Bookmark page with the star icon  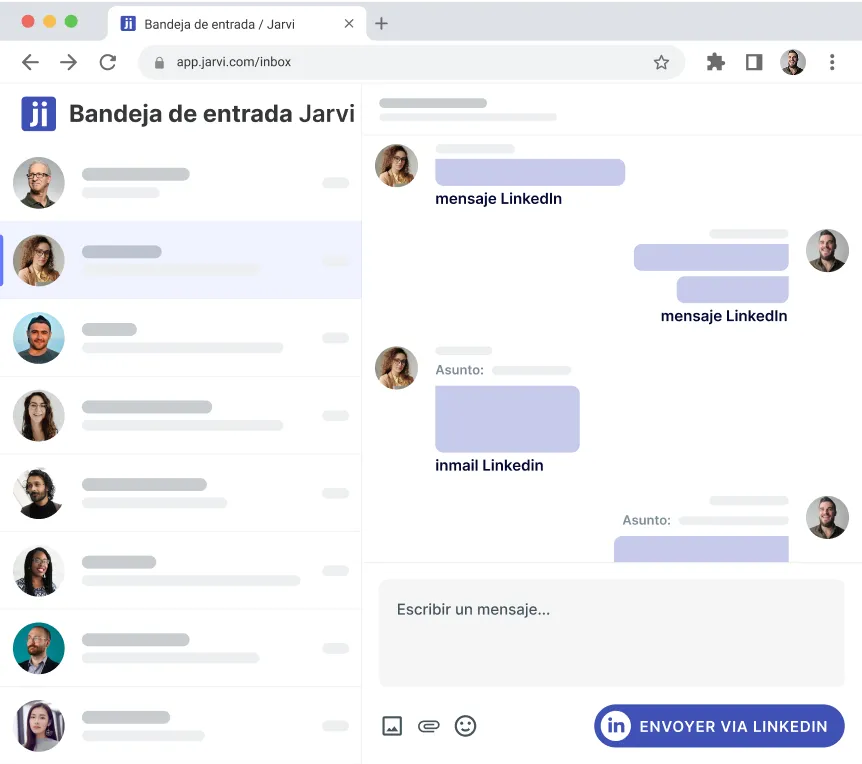tap(661, 62)
